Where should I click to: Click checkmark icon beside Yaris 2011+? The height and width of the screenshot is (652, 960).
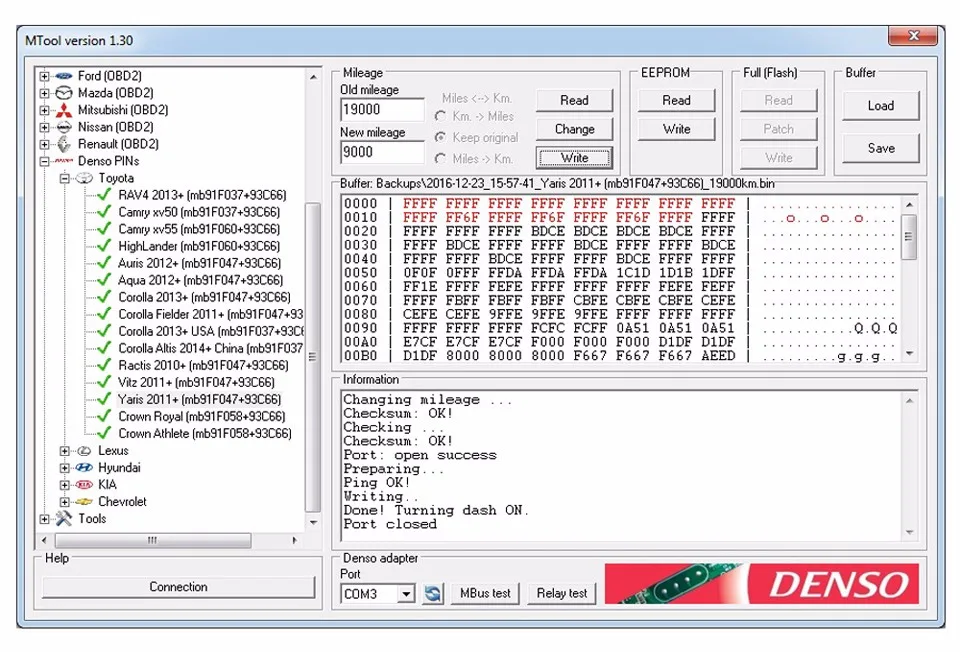[104, 399]
